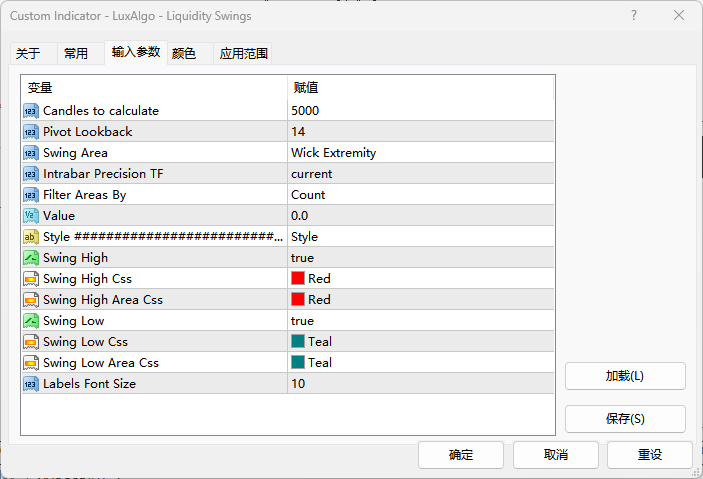Confirm with the 确定 button
Screen dimensions: 703x479
tap(461, 455)
